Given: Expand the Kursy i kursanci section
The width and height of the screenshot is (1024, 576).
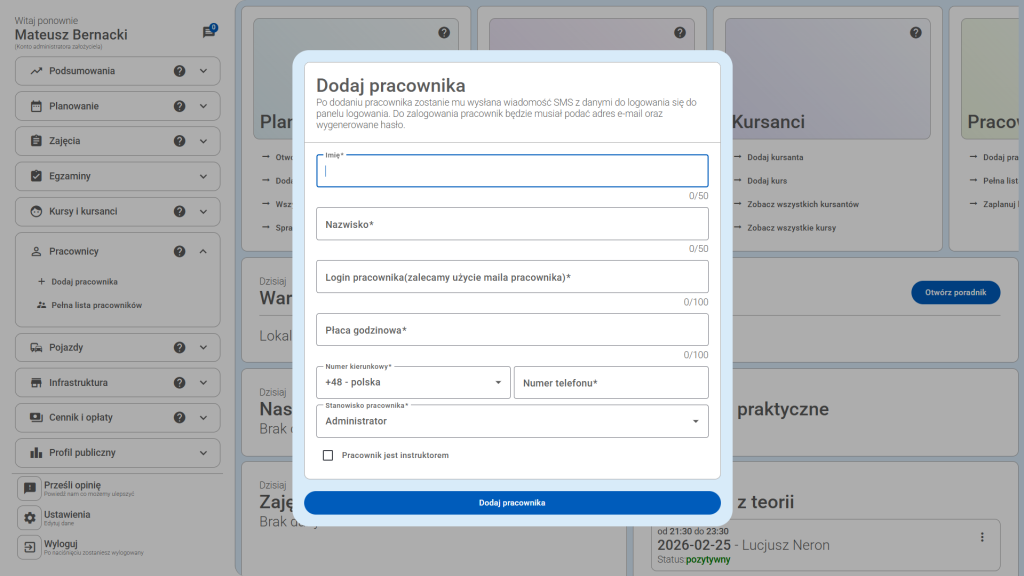Looking at the screenshot, I should coord(203,211).
